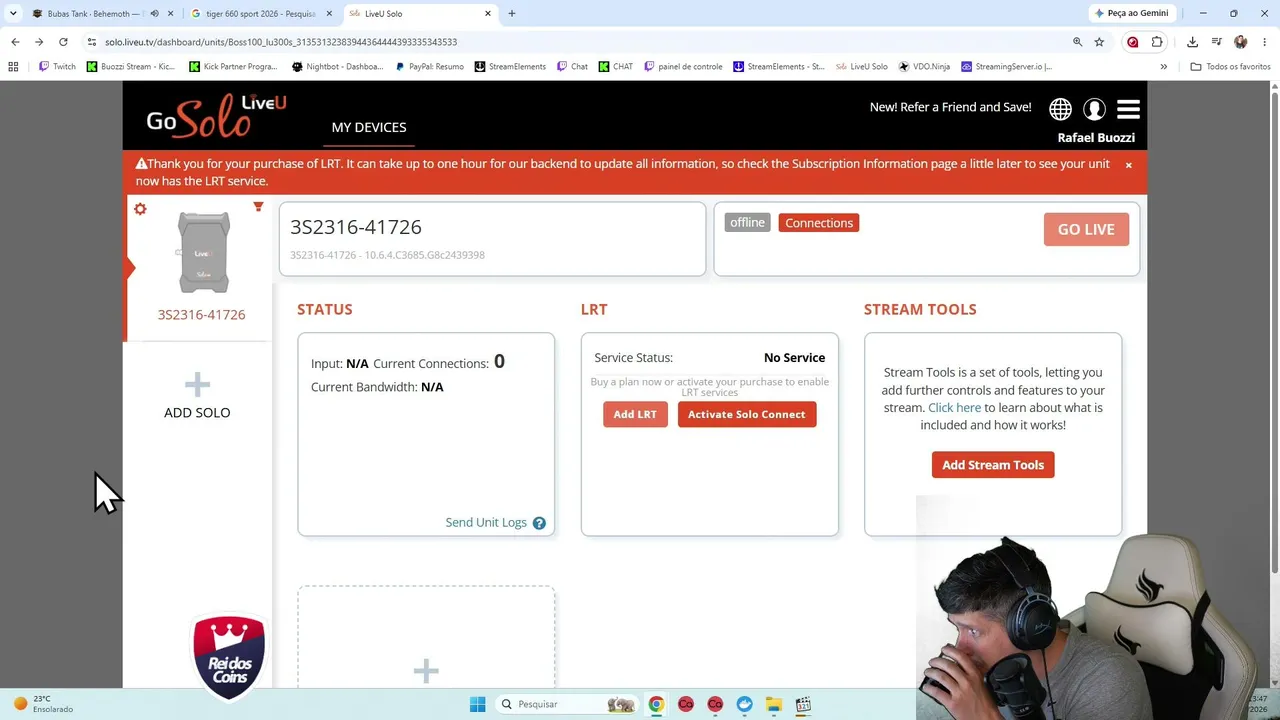Click the ADD SOLO label
The width and height of the screenshot is (1280, 720).
[x=197, y=413]
